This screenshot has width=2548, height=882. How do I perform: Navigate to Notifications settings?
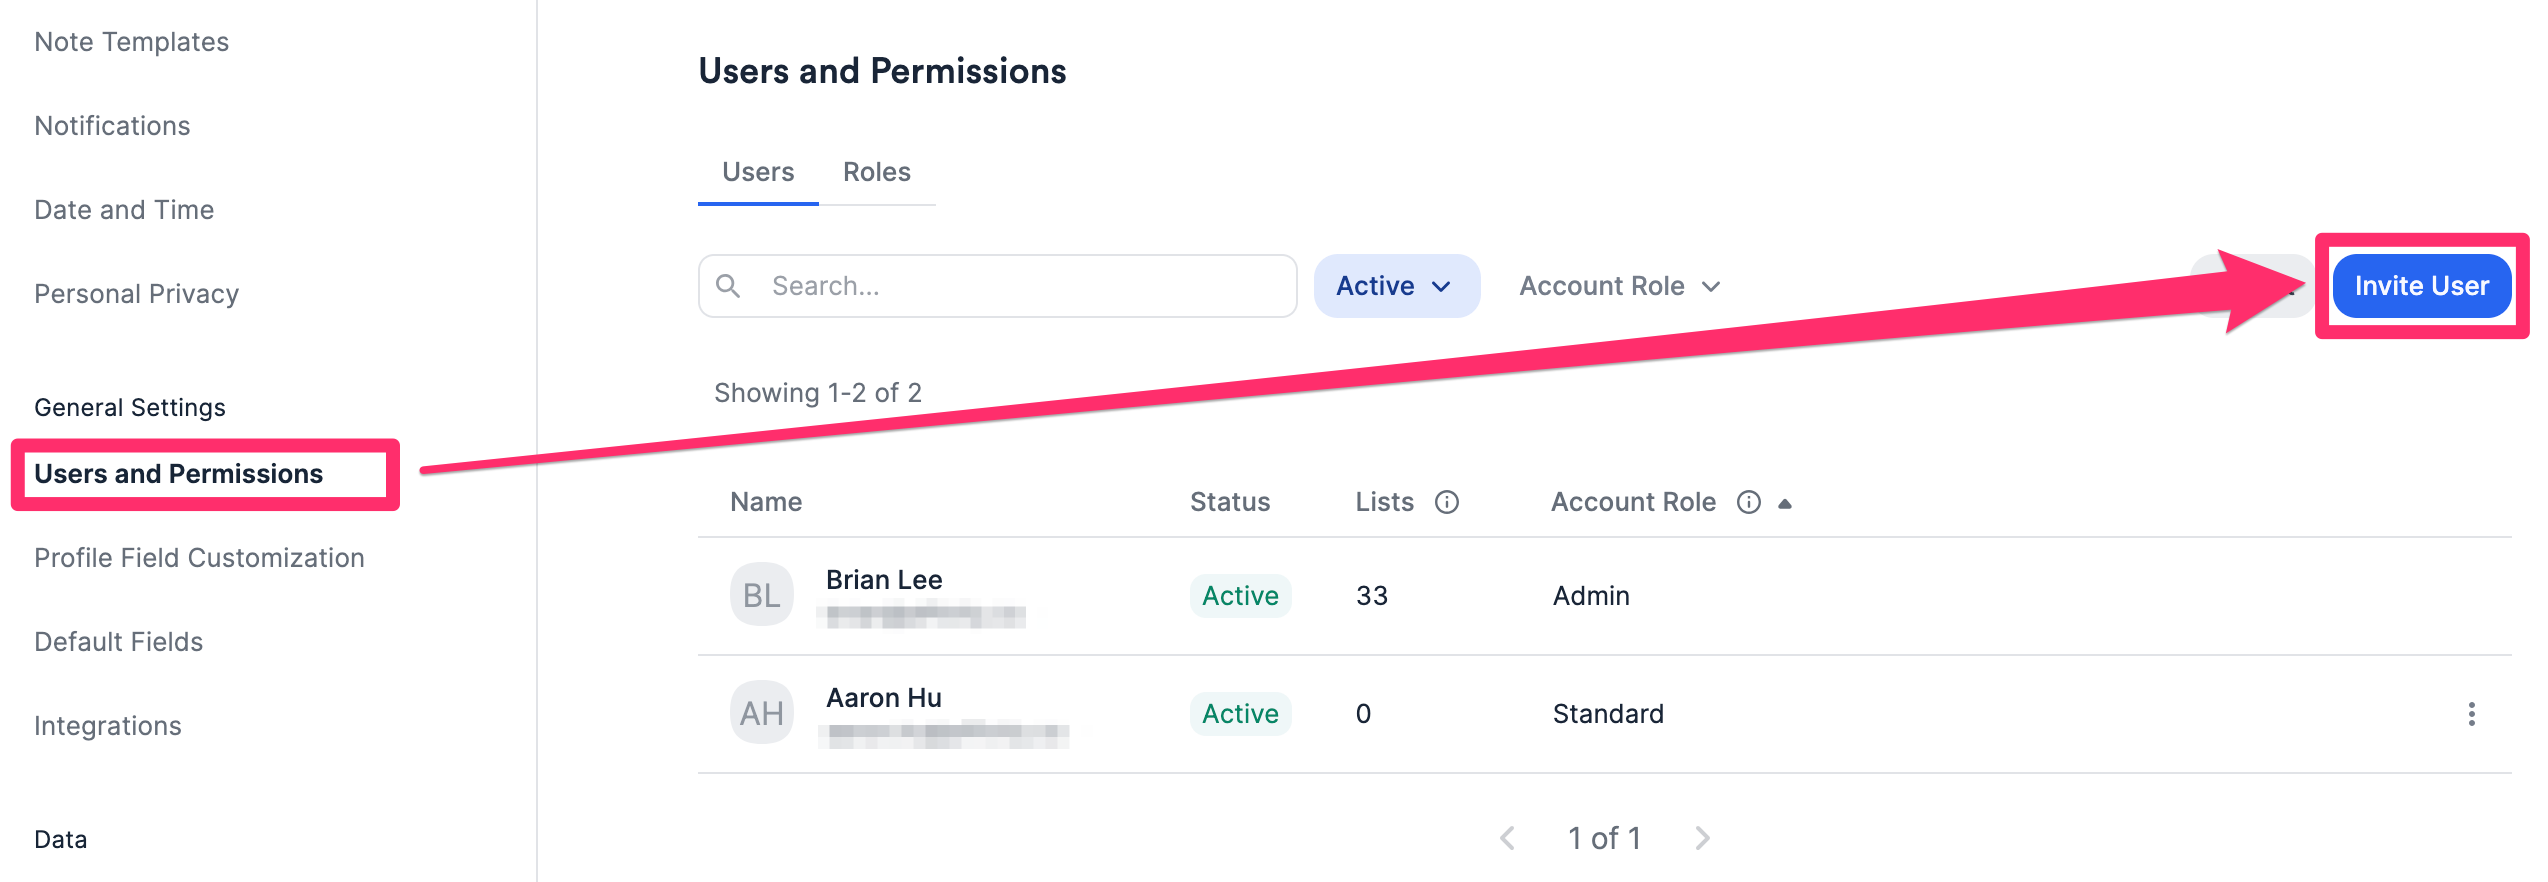pos(112,125)
